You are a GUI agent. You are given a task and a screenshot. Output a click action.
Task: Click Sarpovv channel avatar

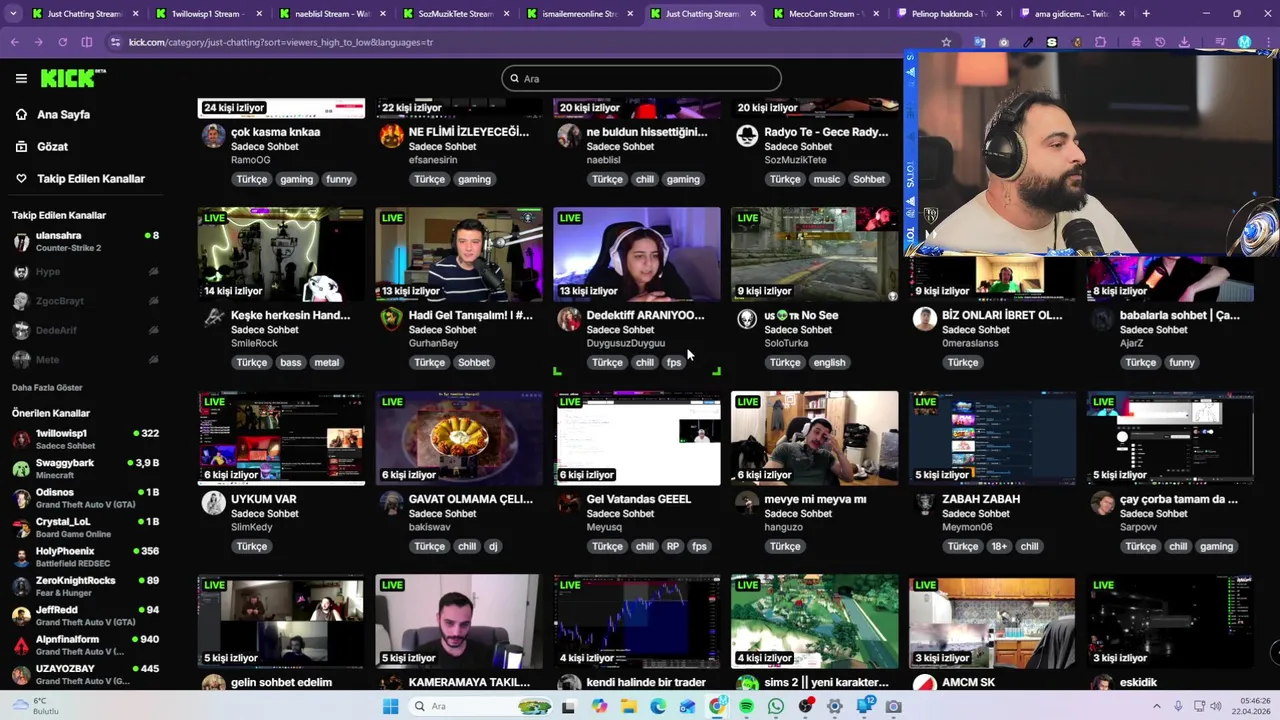click(x=1103, y=503)
